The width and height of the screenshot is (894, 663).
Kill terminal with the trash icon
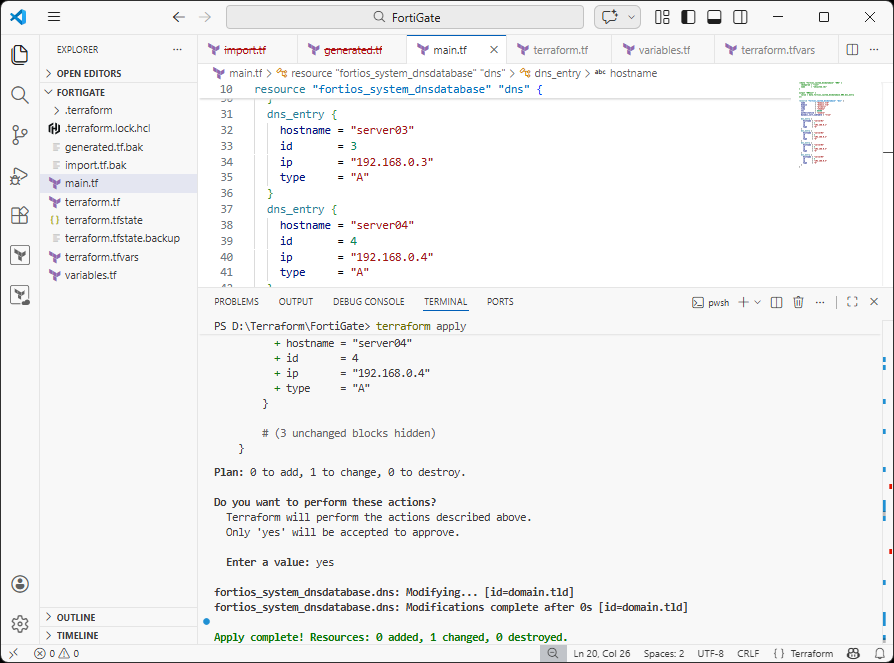click(x=798, y=302)
